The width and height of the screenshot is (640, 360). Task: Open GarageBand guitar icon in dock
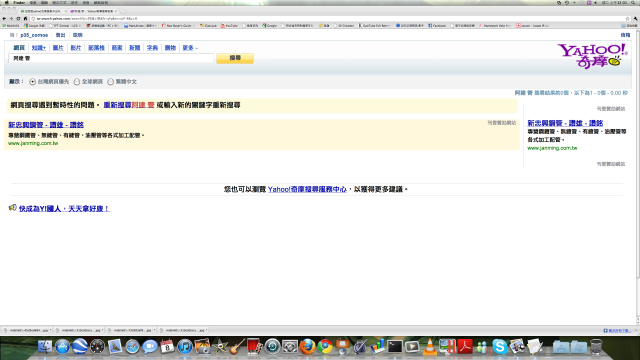click(237, 347)
